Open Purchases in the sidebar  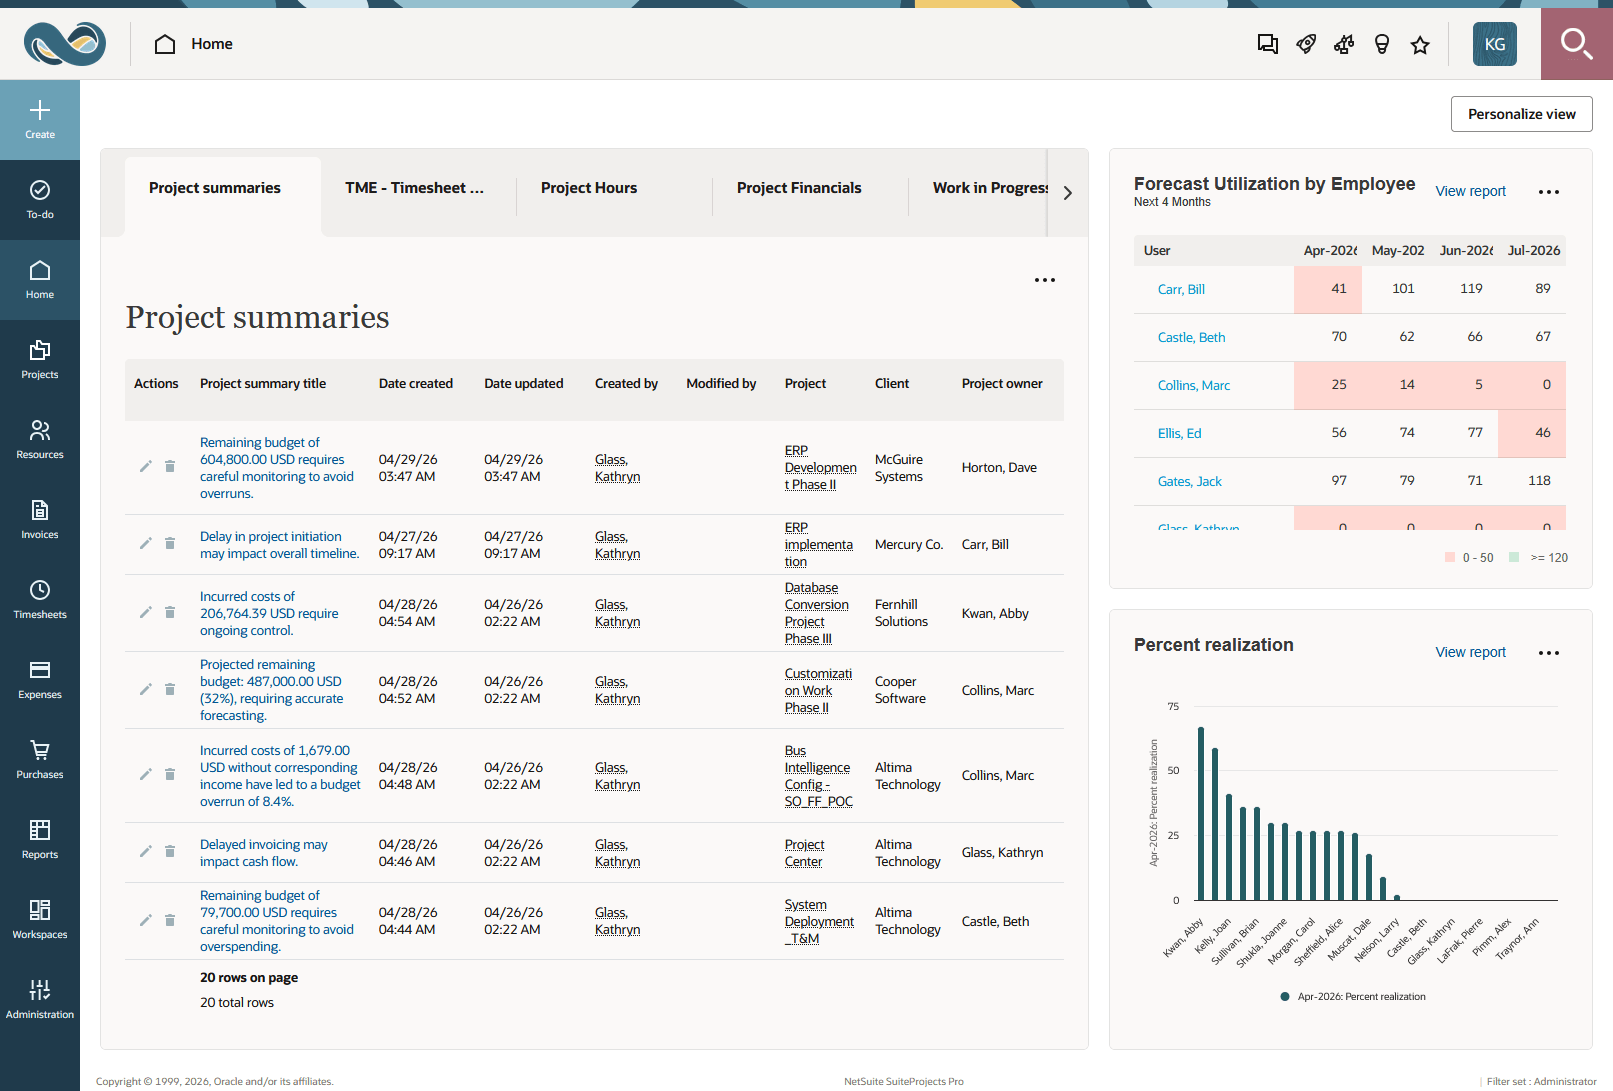click(x=40, y=760)
